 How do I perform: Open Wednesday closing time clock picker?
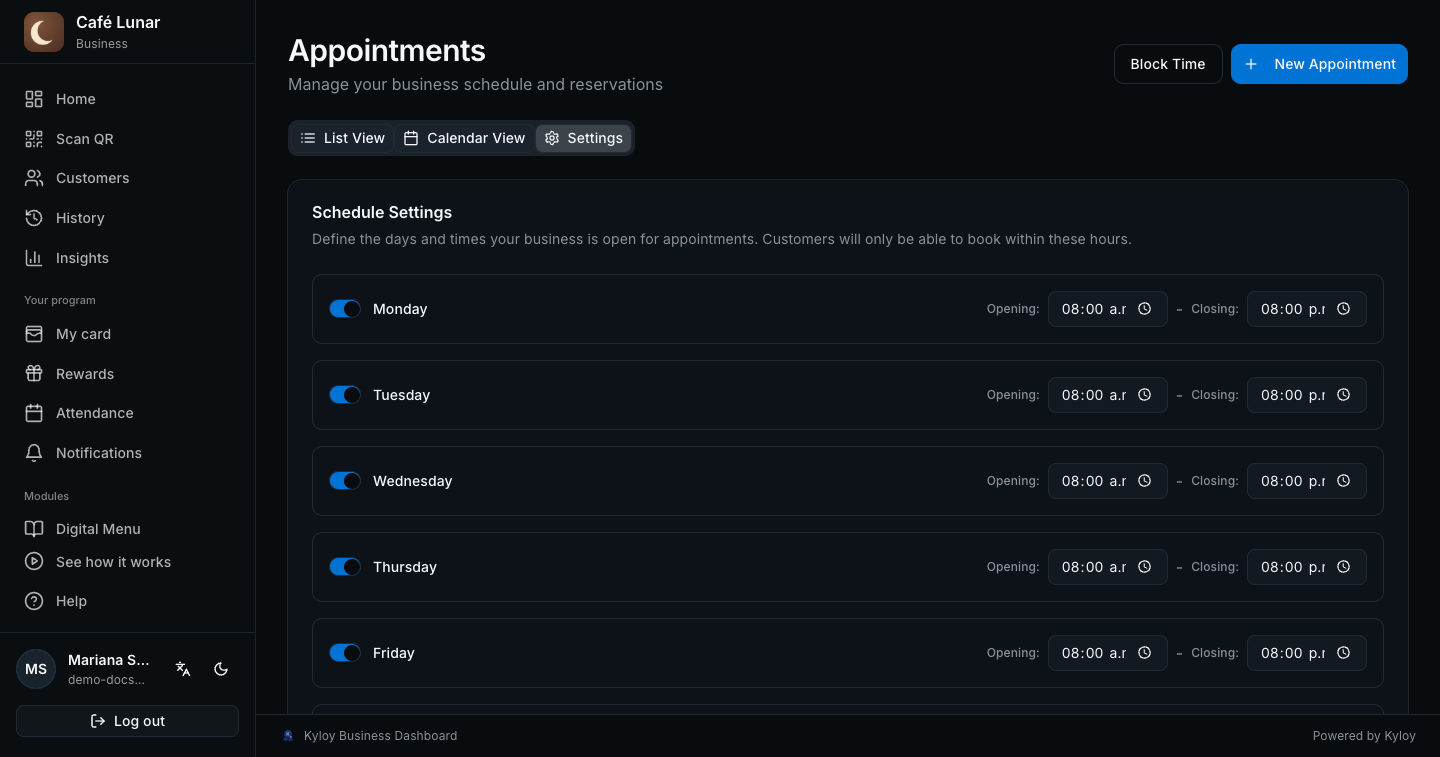[x=1344, y=481]
